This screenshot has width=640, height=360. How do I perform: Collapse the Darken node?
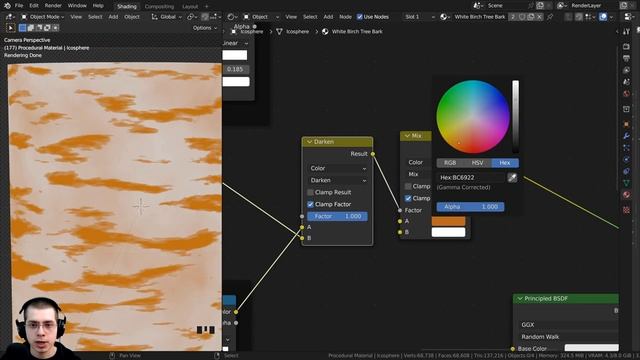pyautogui.click(x=309, y=142)
